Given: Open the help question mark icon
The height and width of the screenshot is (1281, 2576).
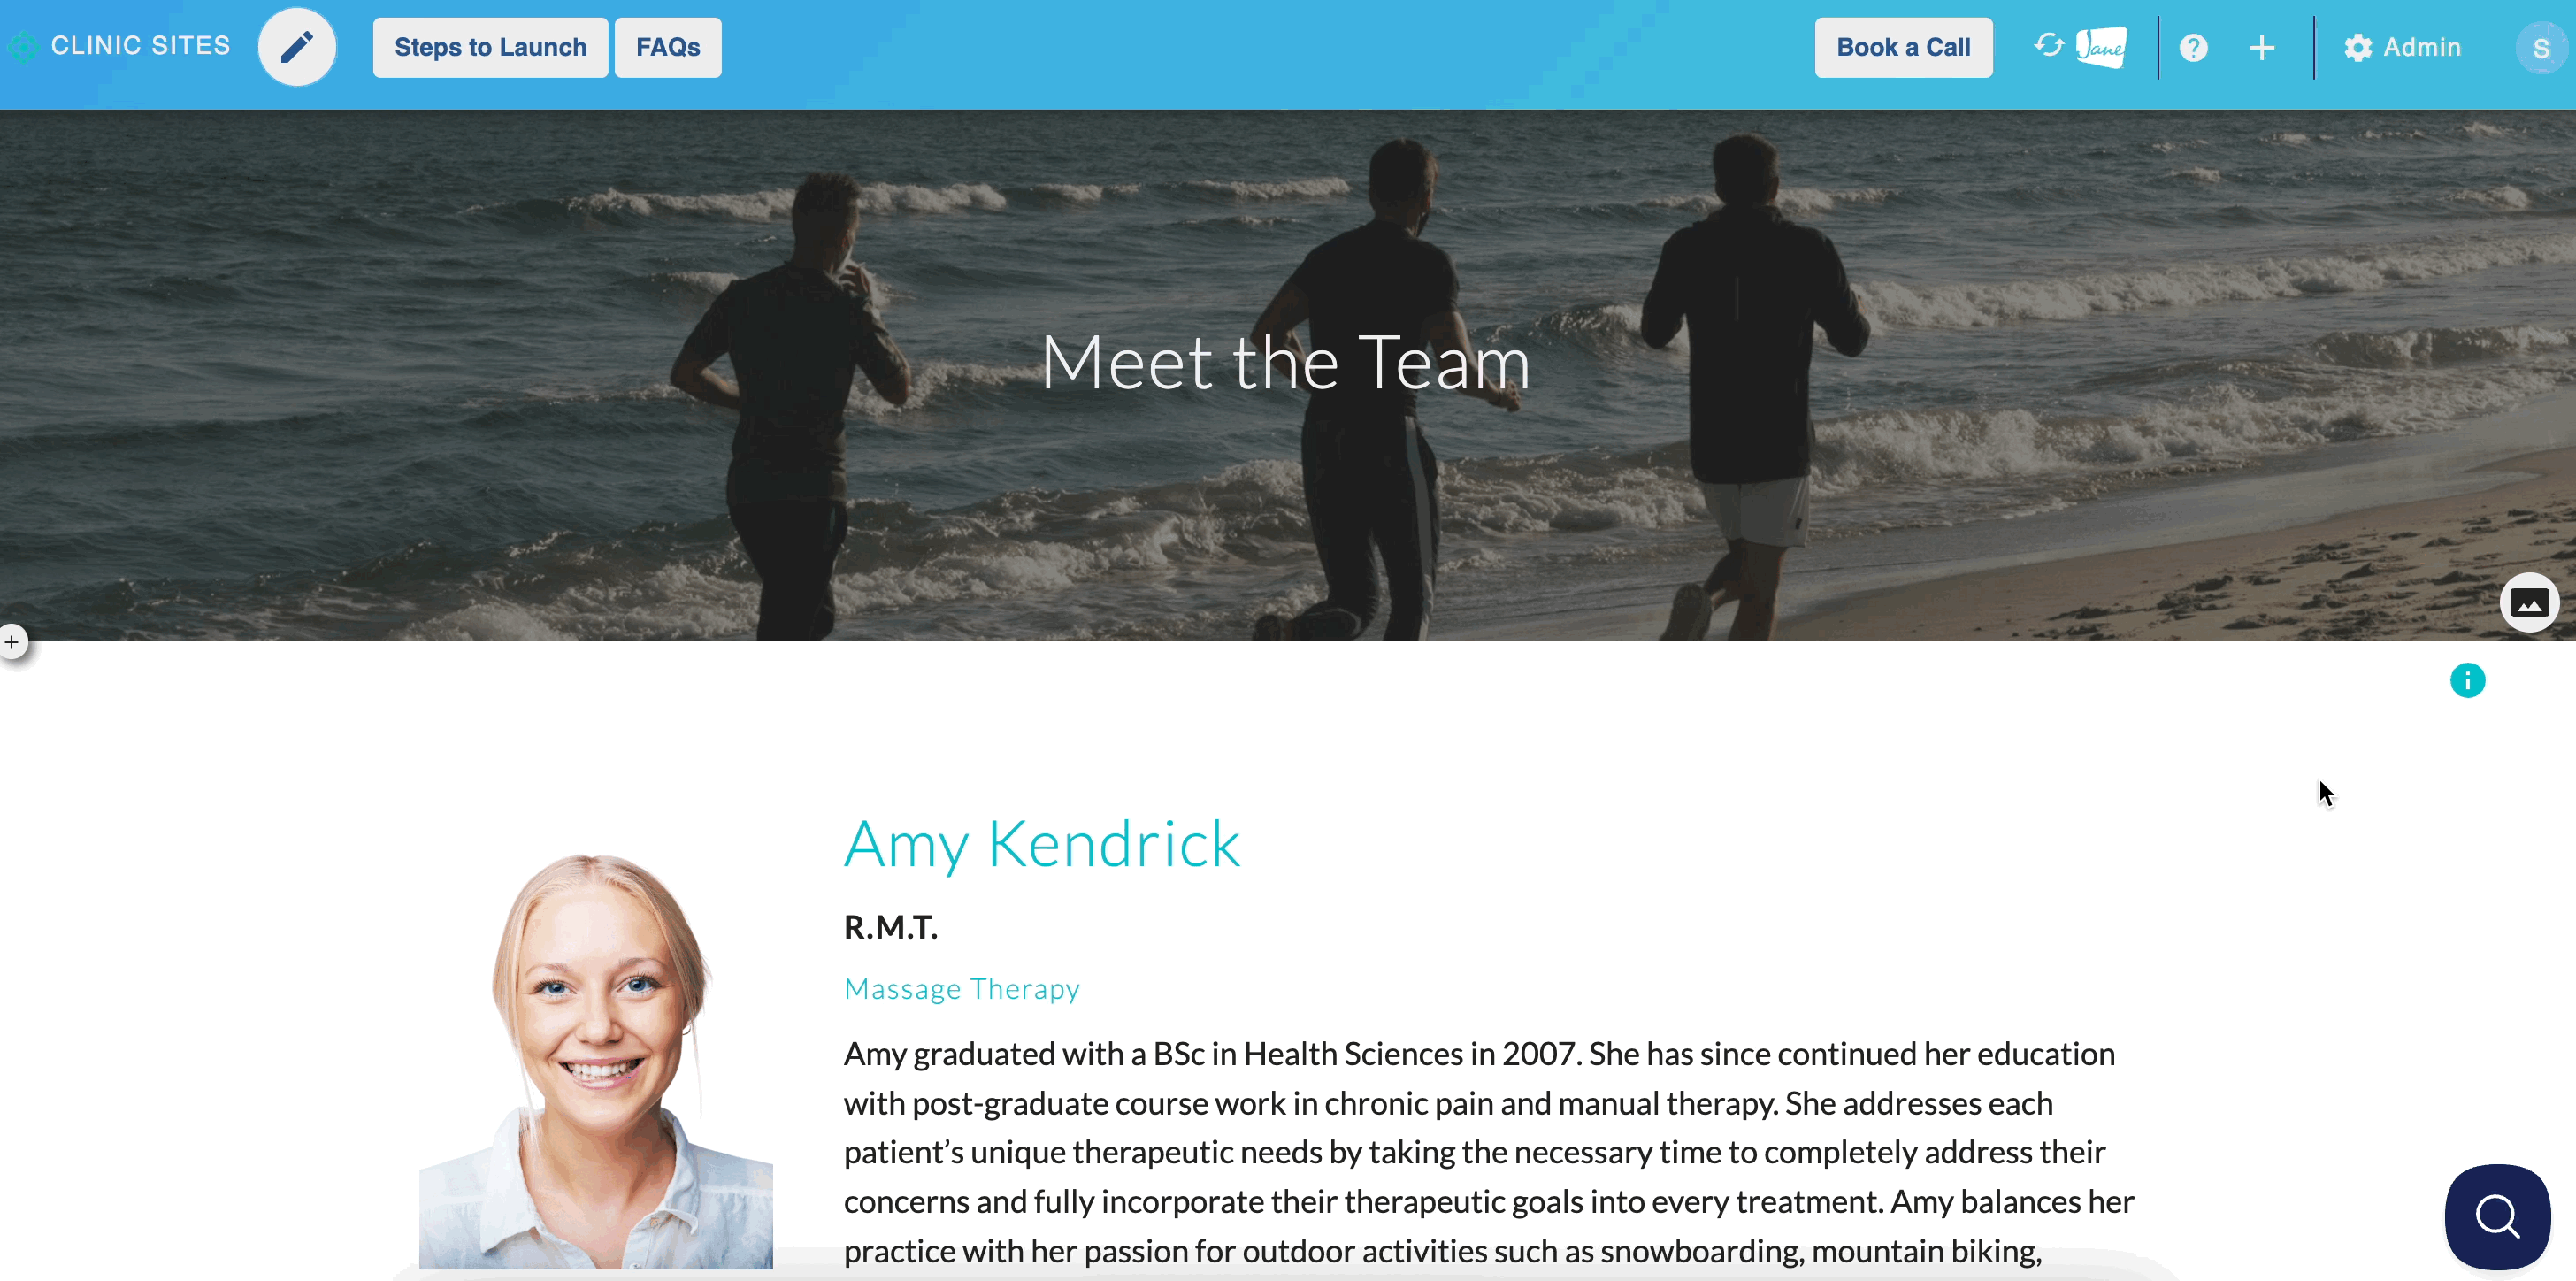Looking at the screenshot, I should [x=2193, y=48].
